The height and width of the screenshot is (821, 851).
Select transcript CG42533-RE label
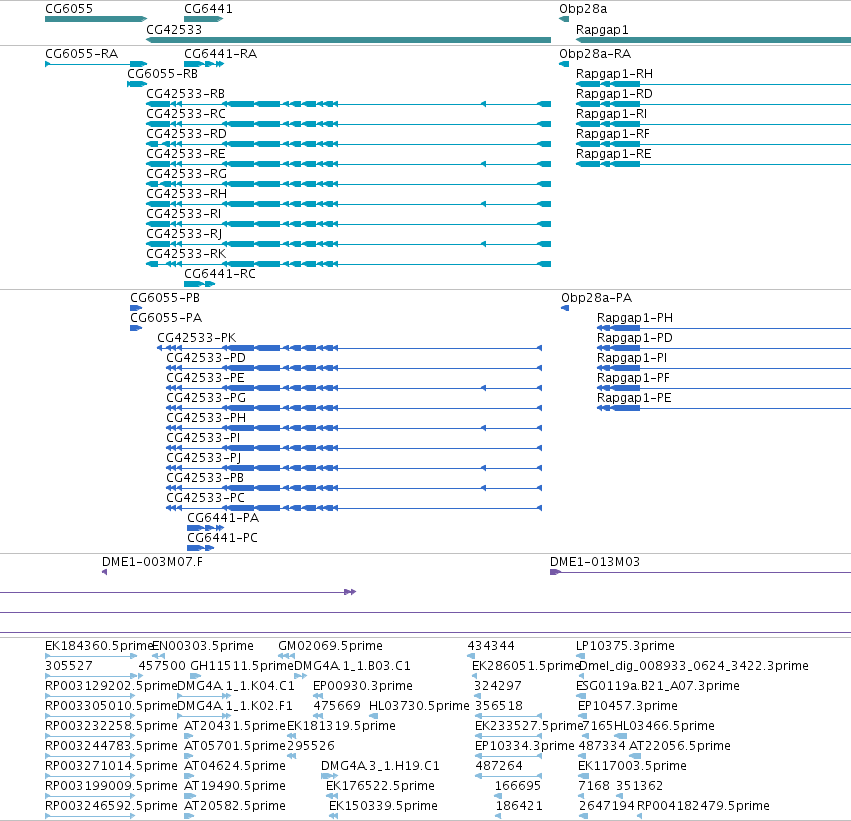[x=186, y=154]
